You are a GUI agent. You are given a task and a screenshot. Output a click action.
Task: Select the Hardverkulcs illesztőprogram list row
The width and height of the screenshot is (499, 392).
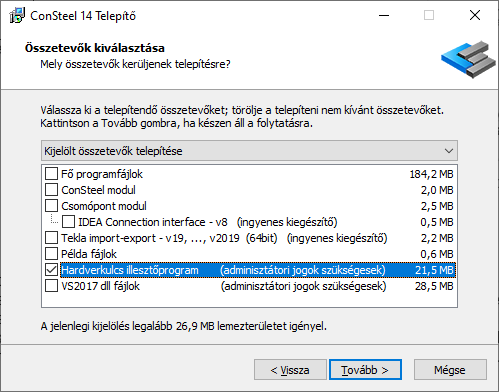[258, 270]
